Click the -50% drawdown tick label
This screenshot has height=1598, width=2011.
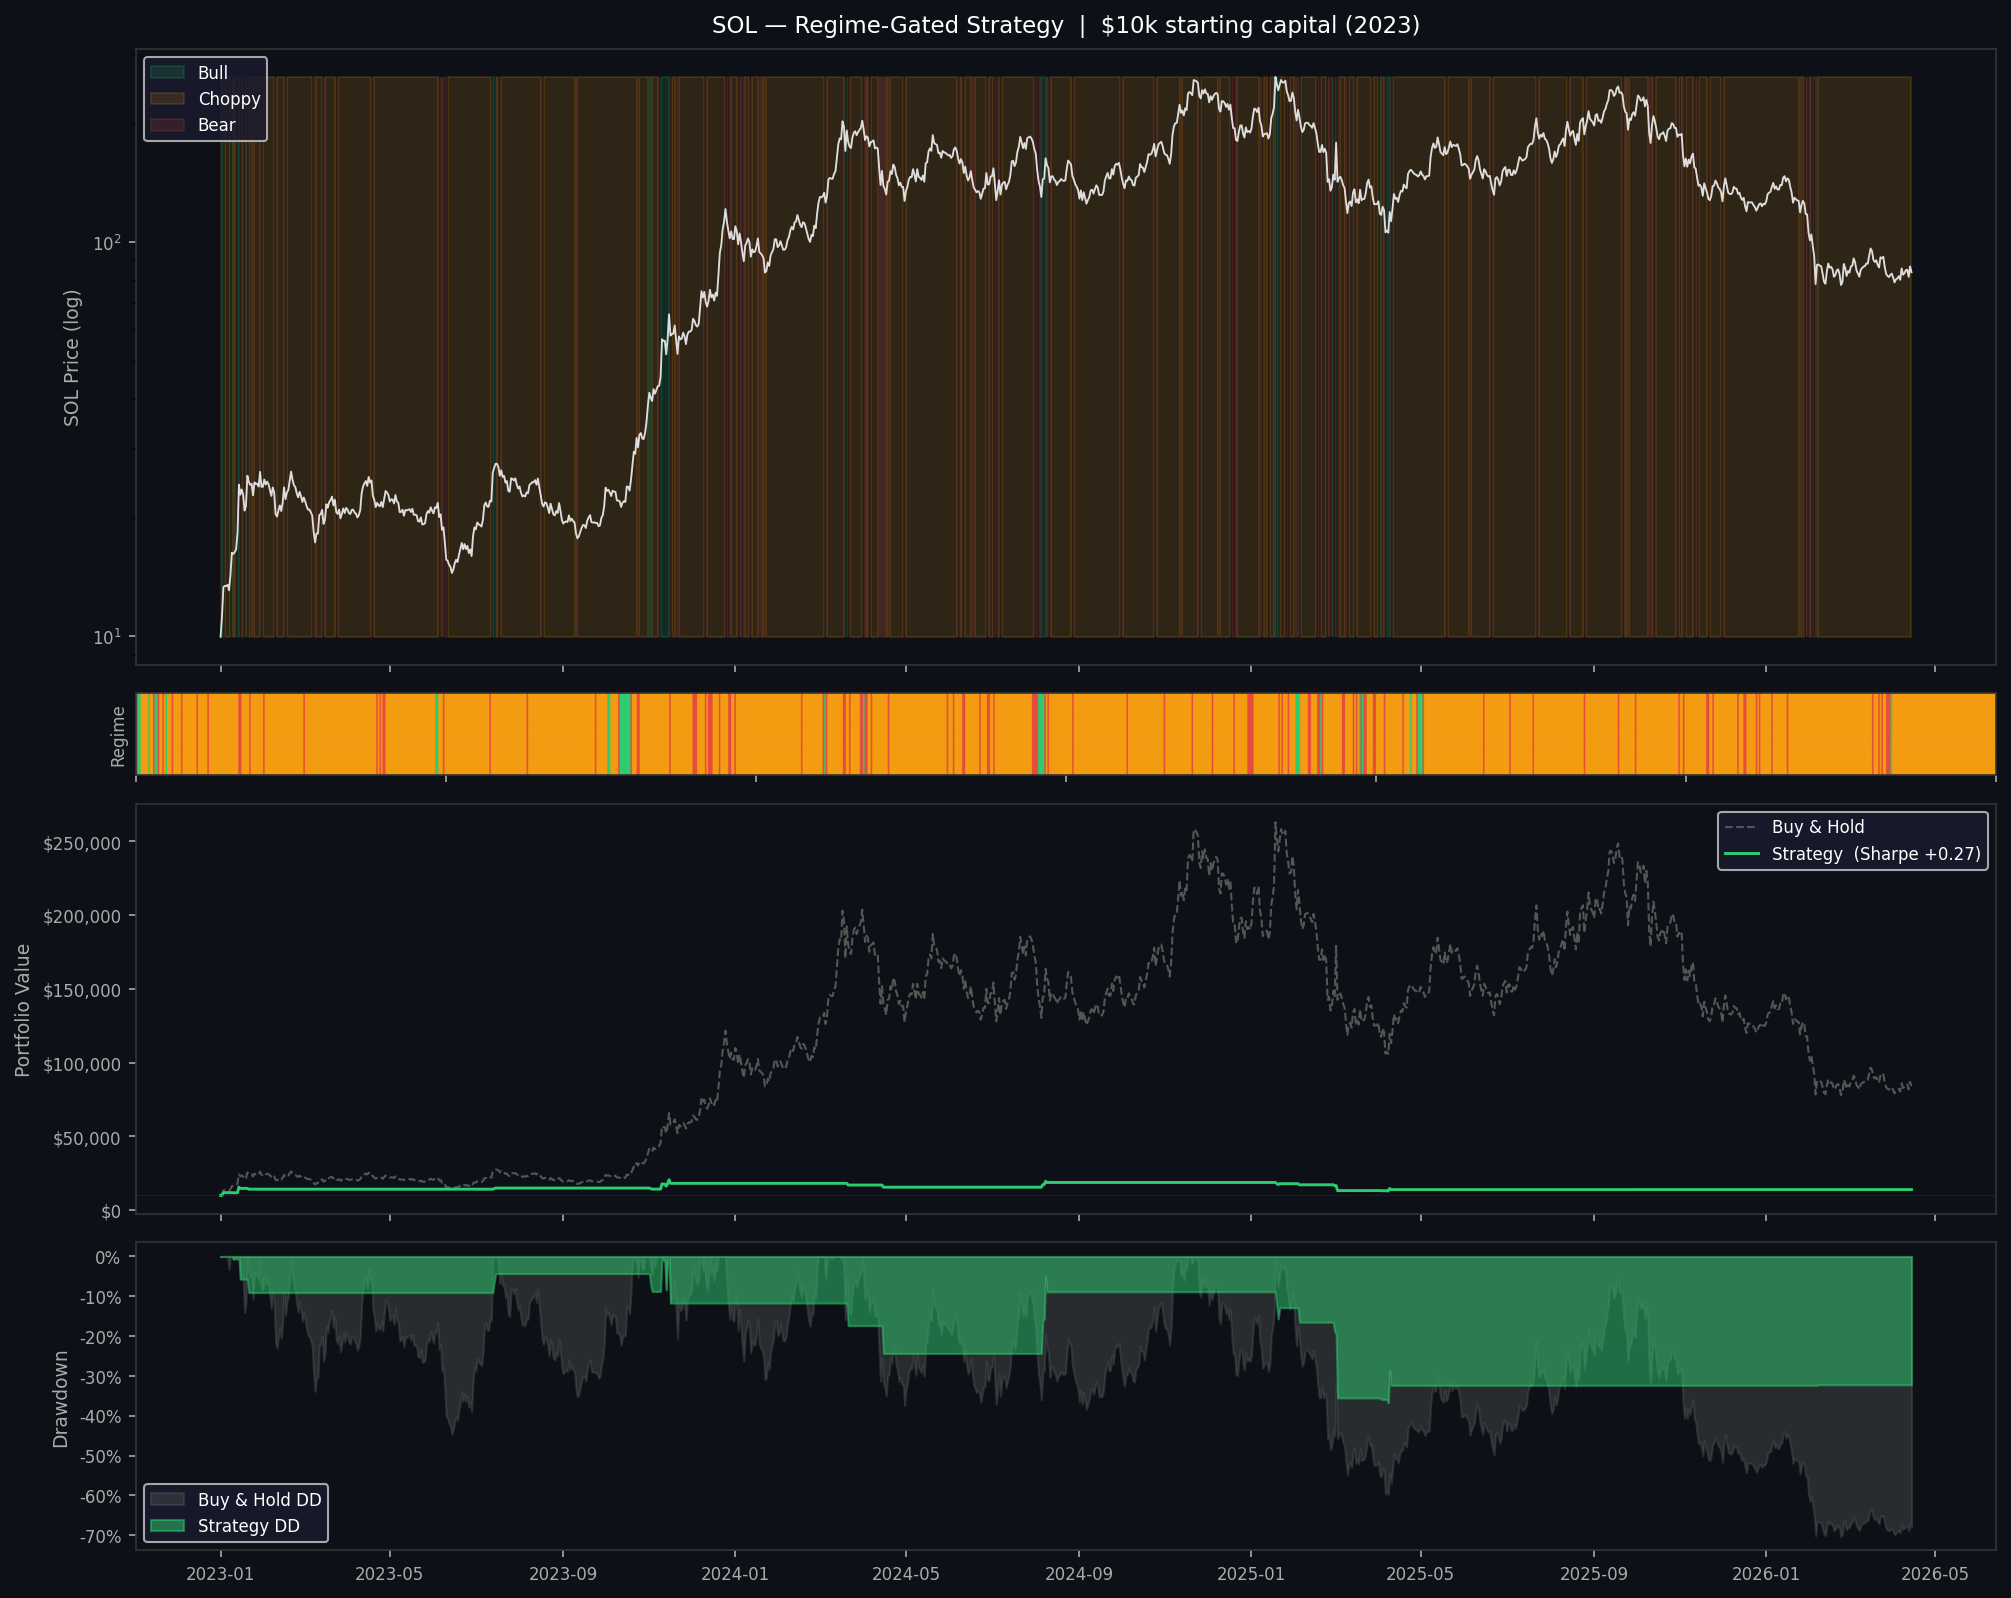[x=101, y=1456]
